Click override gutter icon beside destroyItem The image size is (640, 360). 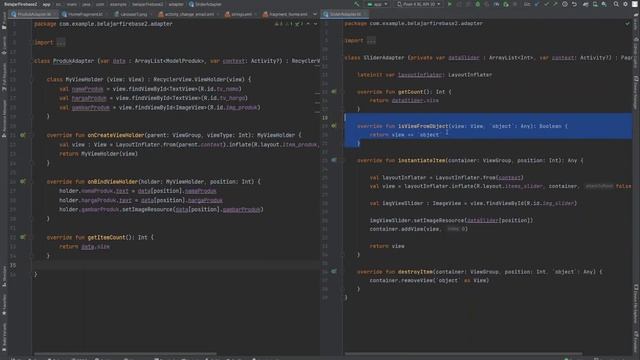tap(334, 271)
